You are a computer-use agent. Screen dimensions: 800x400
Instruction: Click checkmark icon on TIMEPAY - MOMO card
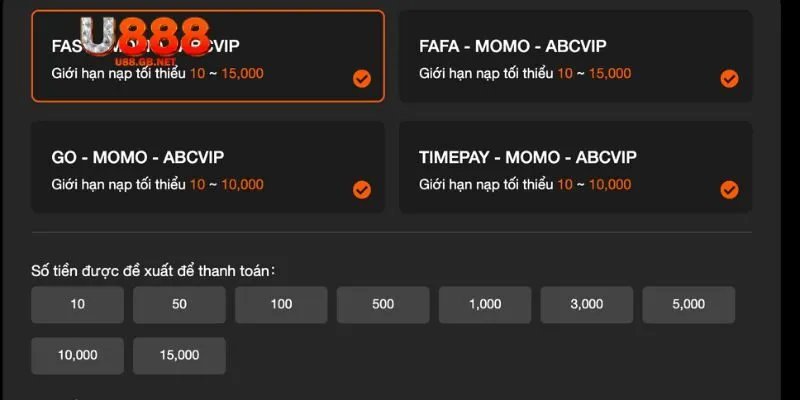(x=729, y=190)
